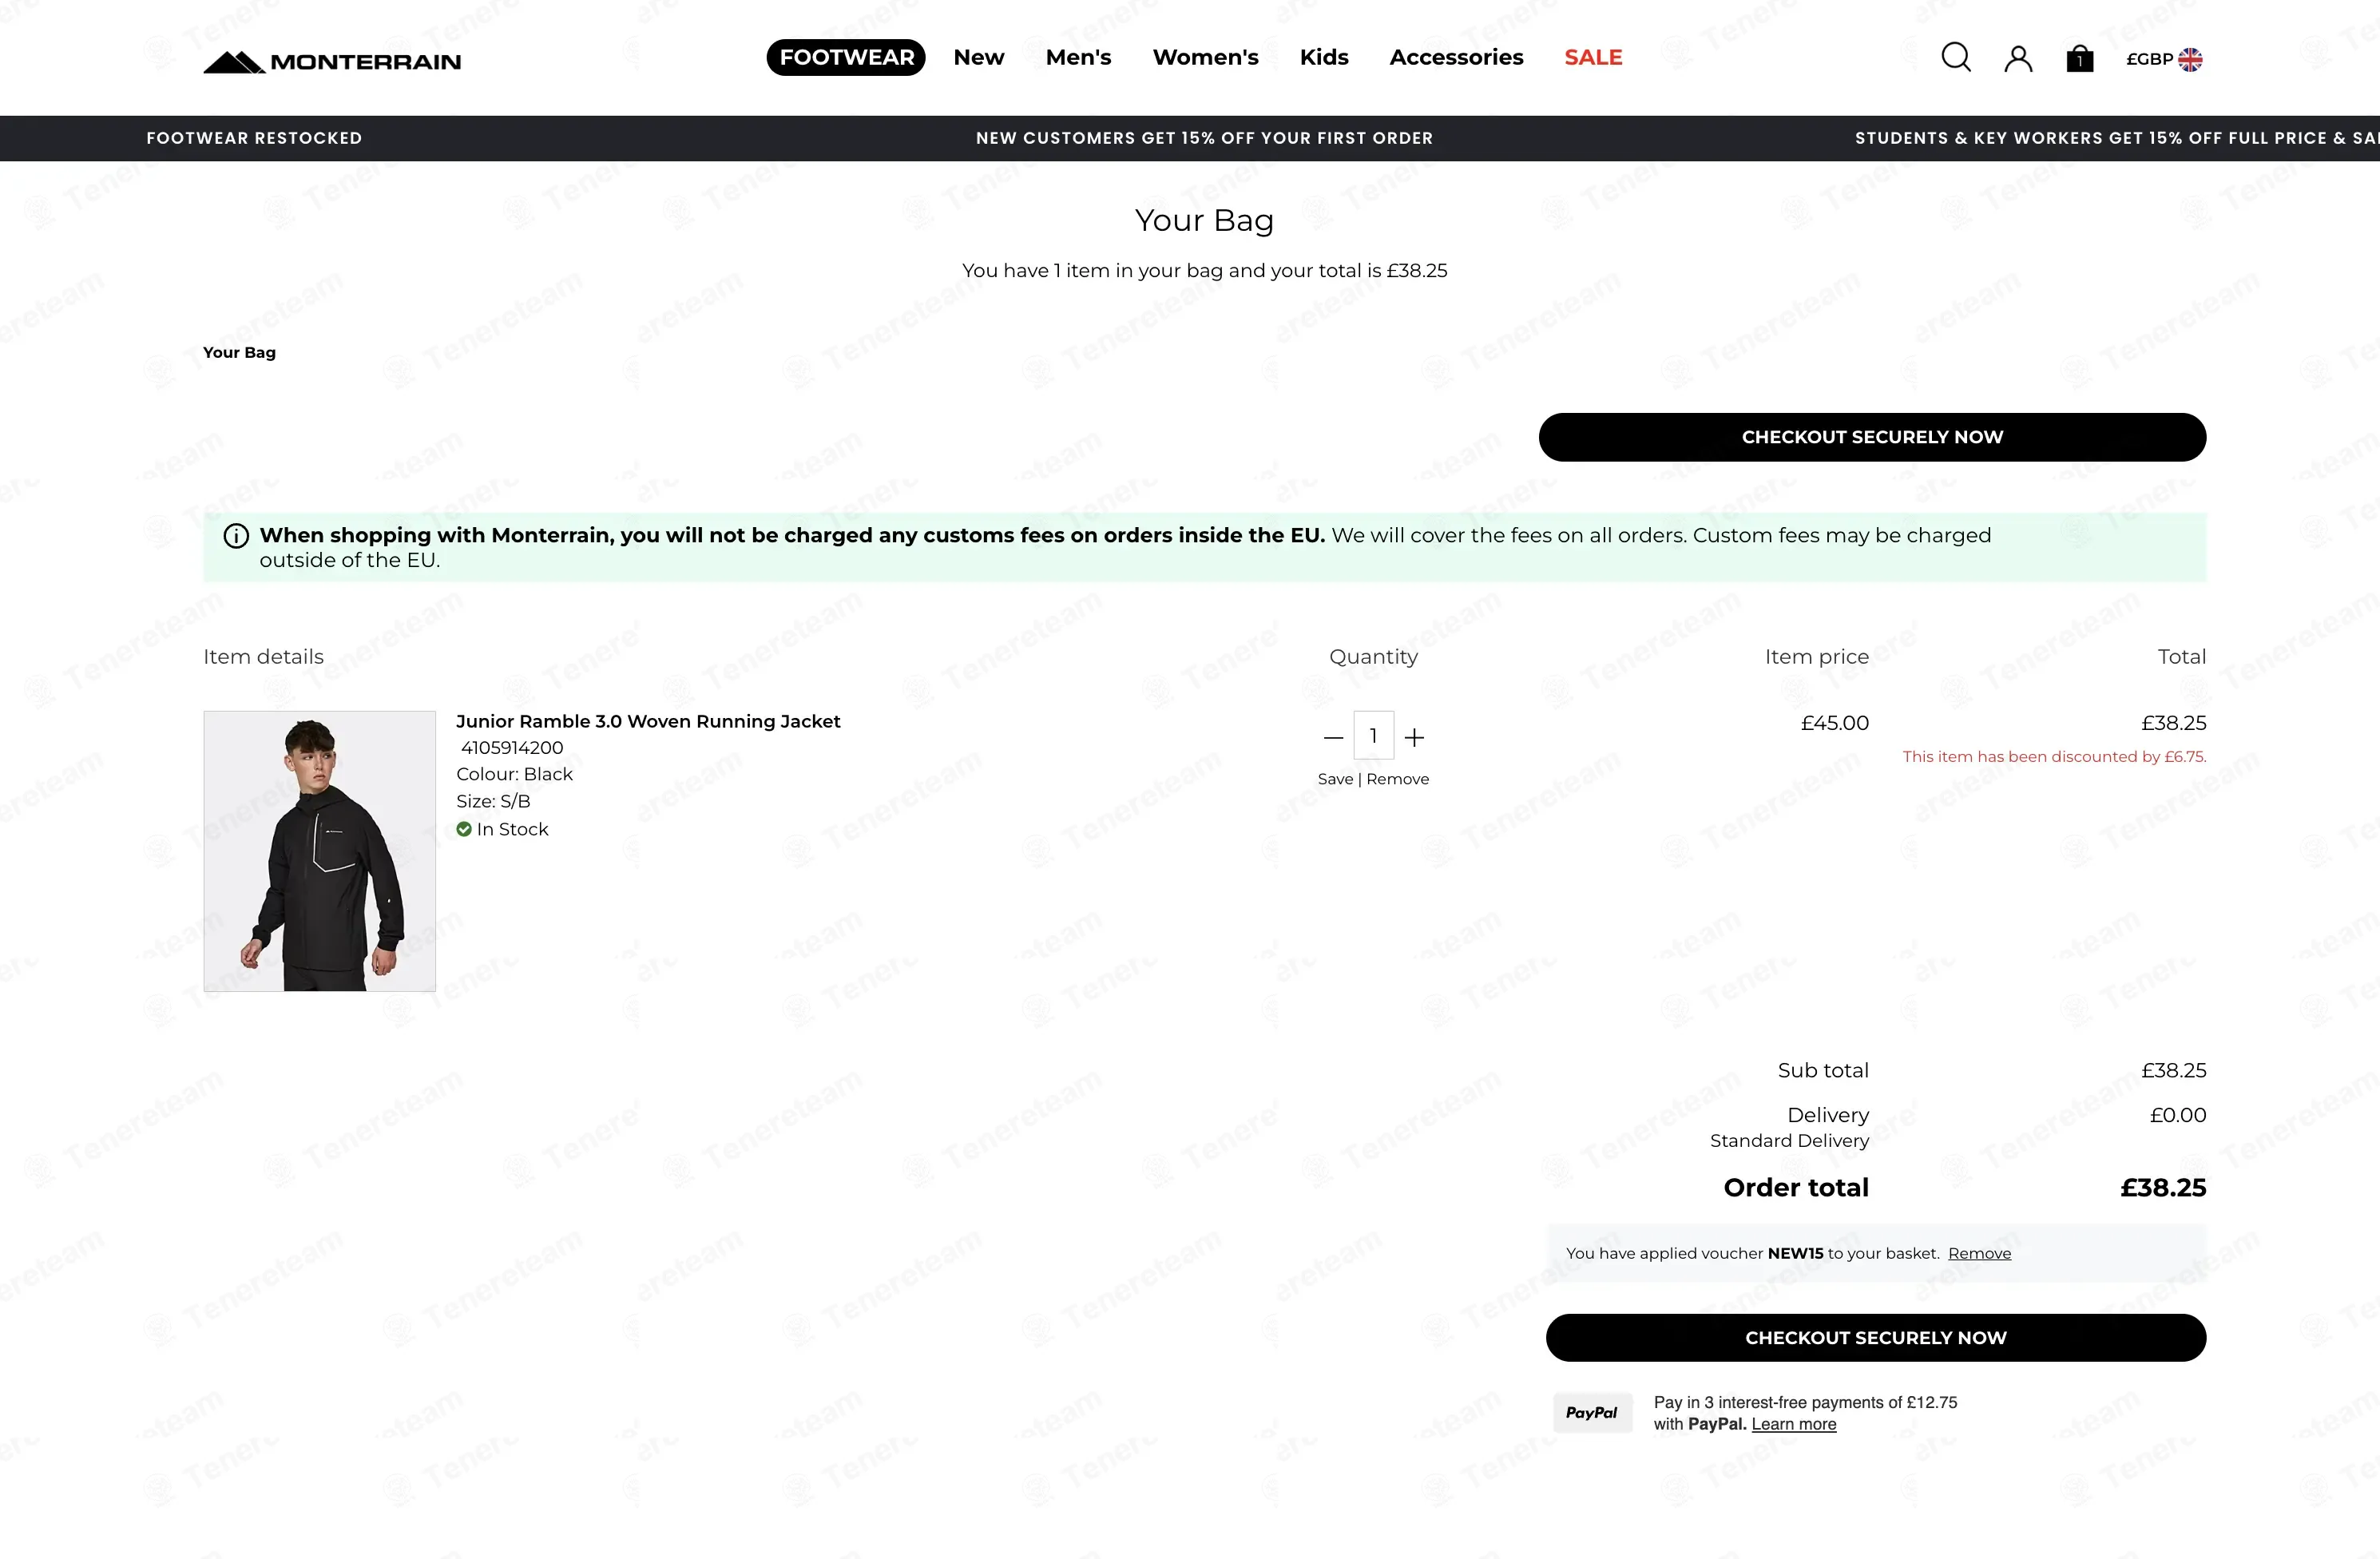Click the PayPal logo badge
The width and height of the screenshot is (2380, 1559).
[x=1592, y=1413]
